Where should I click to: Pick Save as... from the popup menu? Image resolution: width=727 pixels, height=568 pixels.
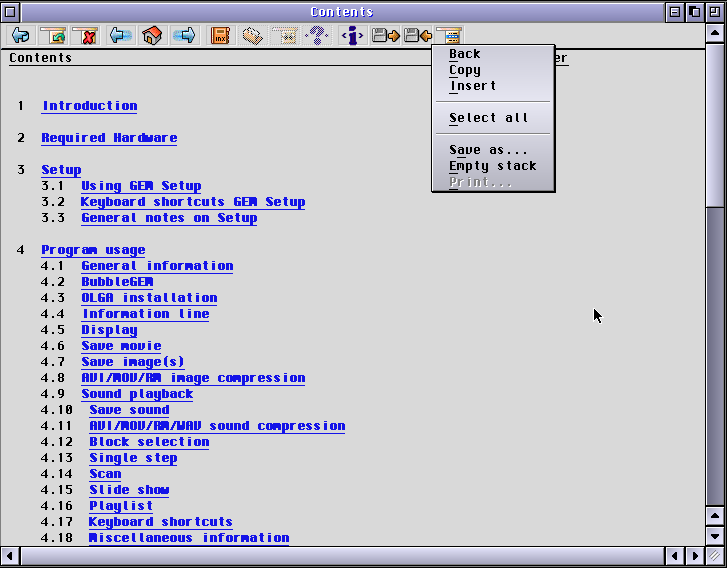click(488, 150)
